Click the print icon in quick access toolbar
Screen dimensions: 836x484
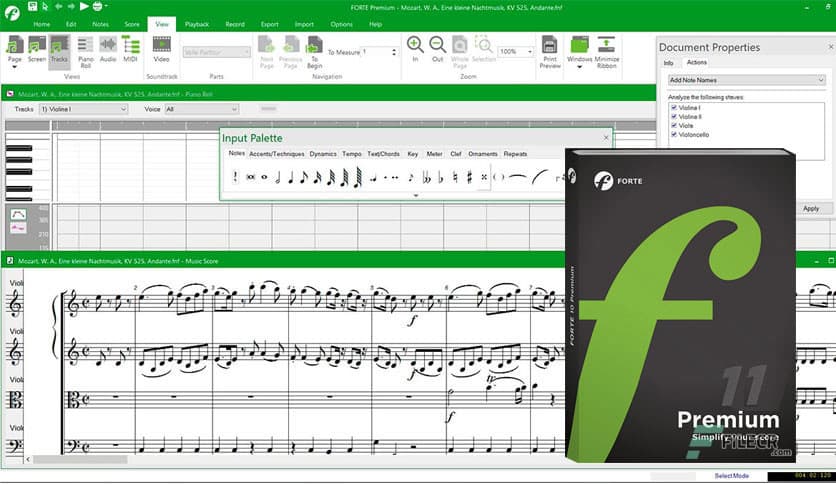(x=97, y=6)
